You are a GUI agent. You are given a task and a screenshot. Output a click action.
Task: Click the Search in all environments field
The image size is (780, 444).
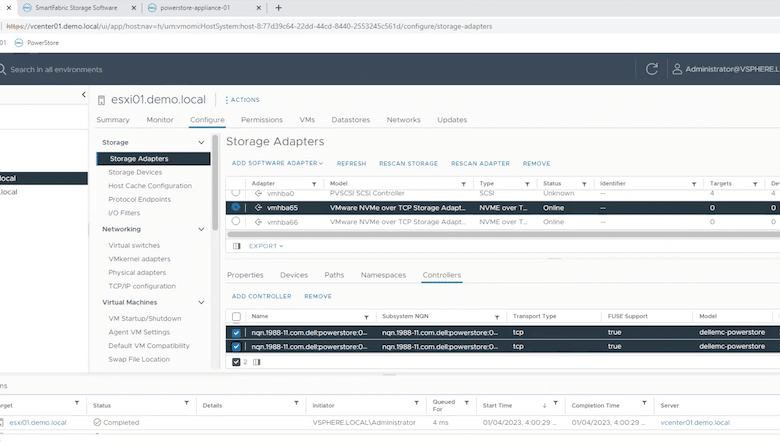click(x=56, y=70)
